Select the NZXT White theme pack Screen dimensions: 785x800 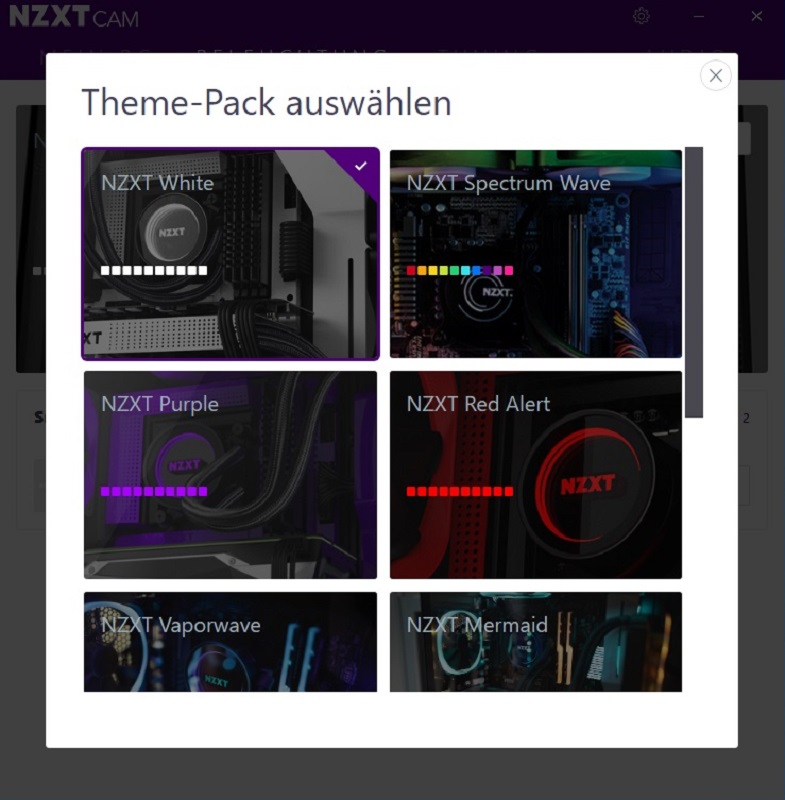coord(231,254)
